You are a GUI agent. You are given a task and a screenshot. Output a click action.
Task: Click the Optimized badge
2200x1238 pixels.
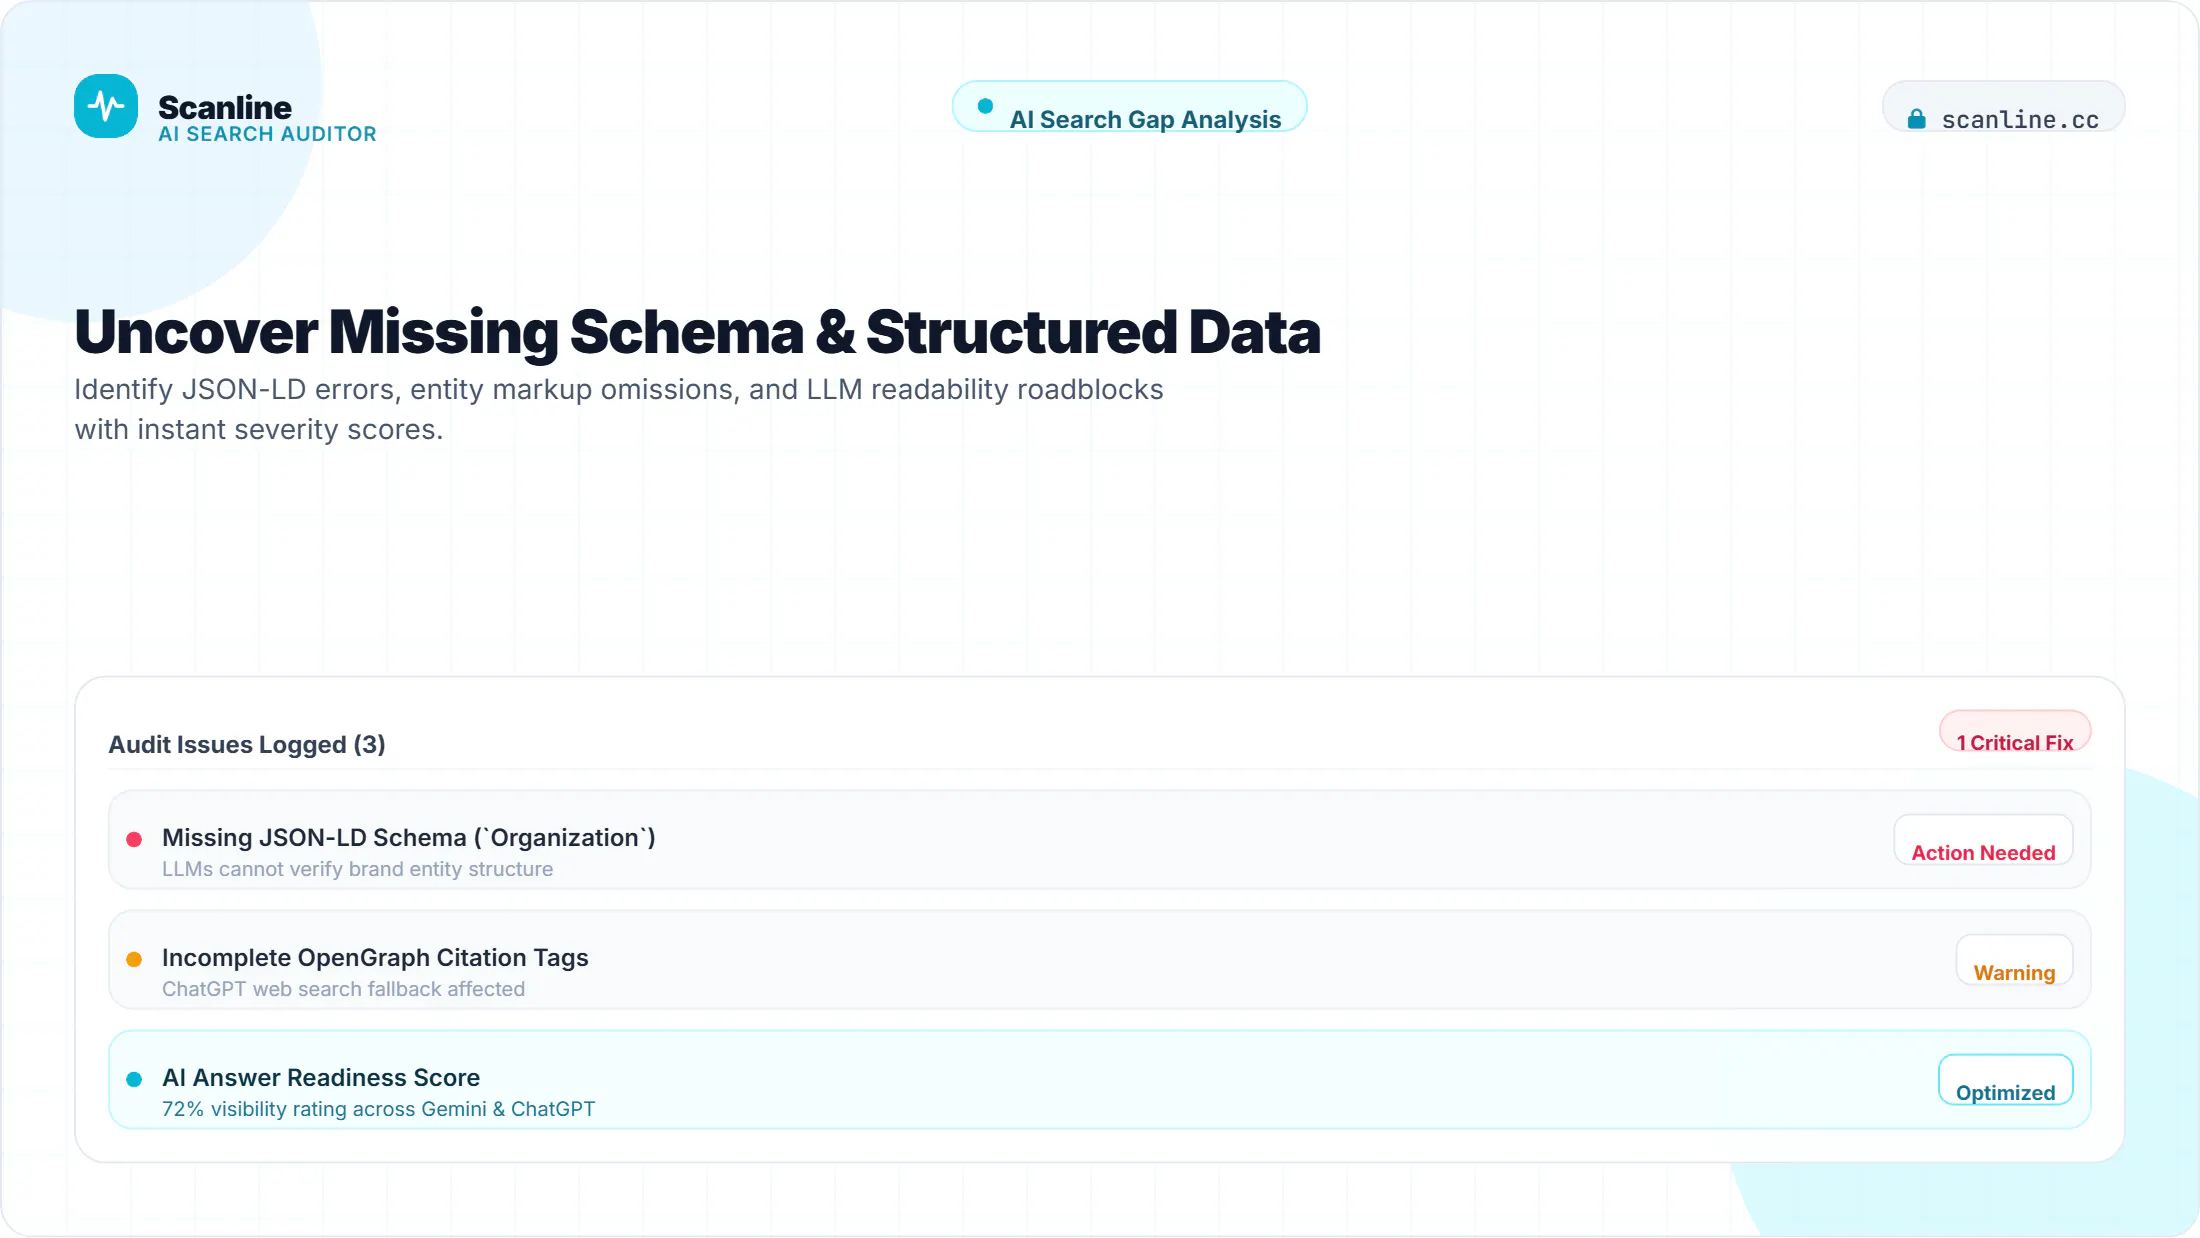pyautogui.click(x=2005, y=1080)
